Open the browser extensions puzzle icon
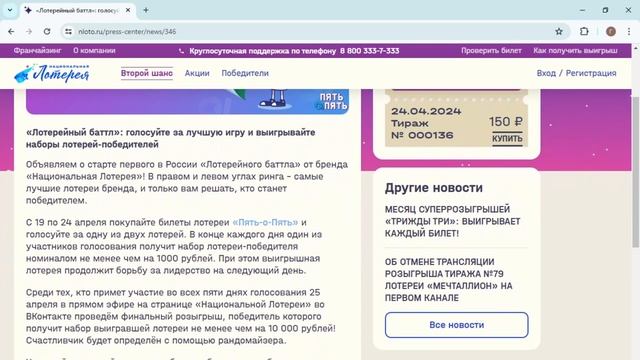The width and height of the screenshot is (640, 360). coord(584,31)
